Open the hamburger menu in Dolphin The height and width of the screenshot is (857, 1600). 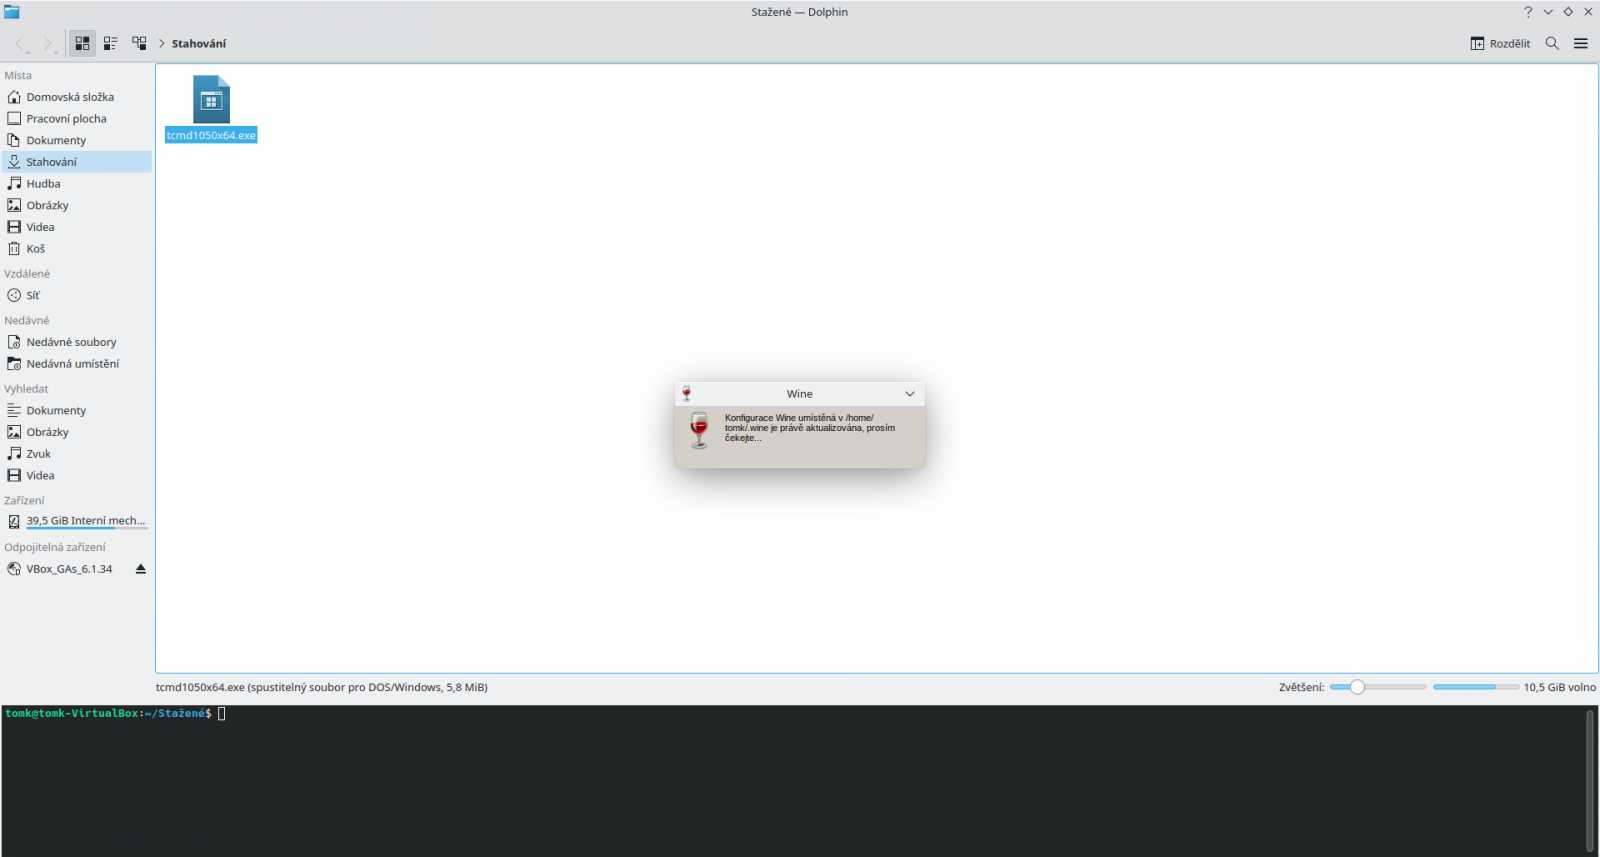coord(1581,43)
